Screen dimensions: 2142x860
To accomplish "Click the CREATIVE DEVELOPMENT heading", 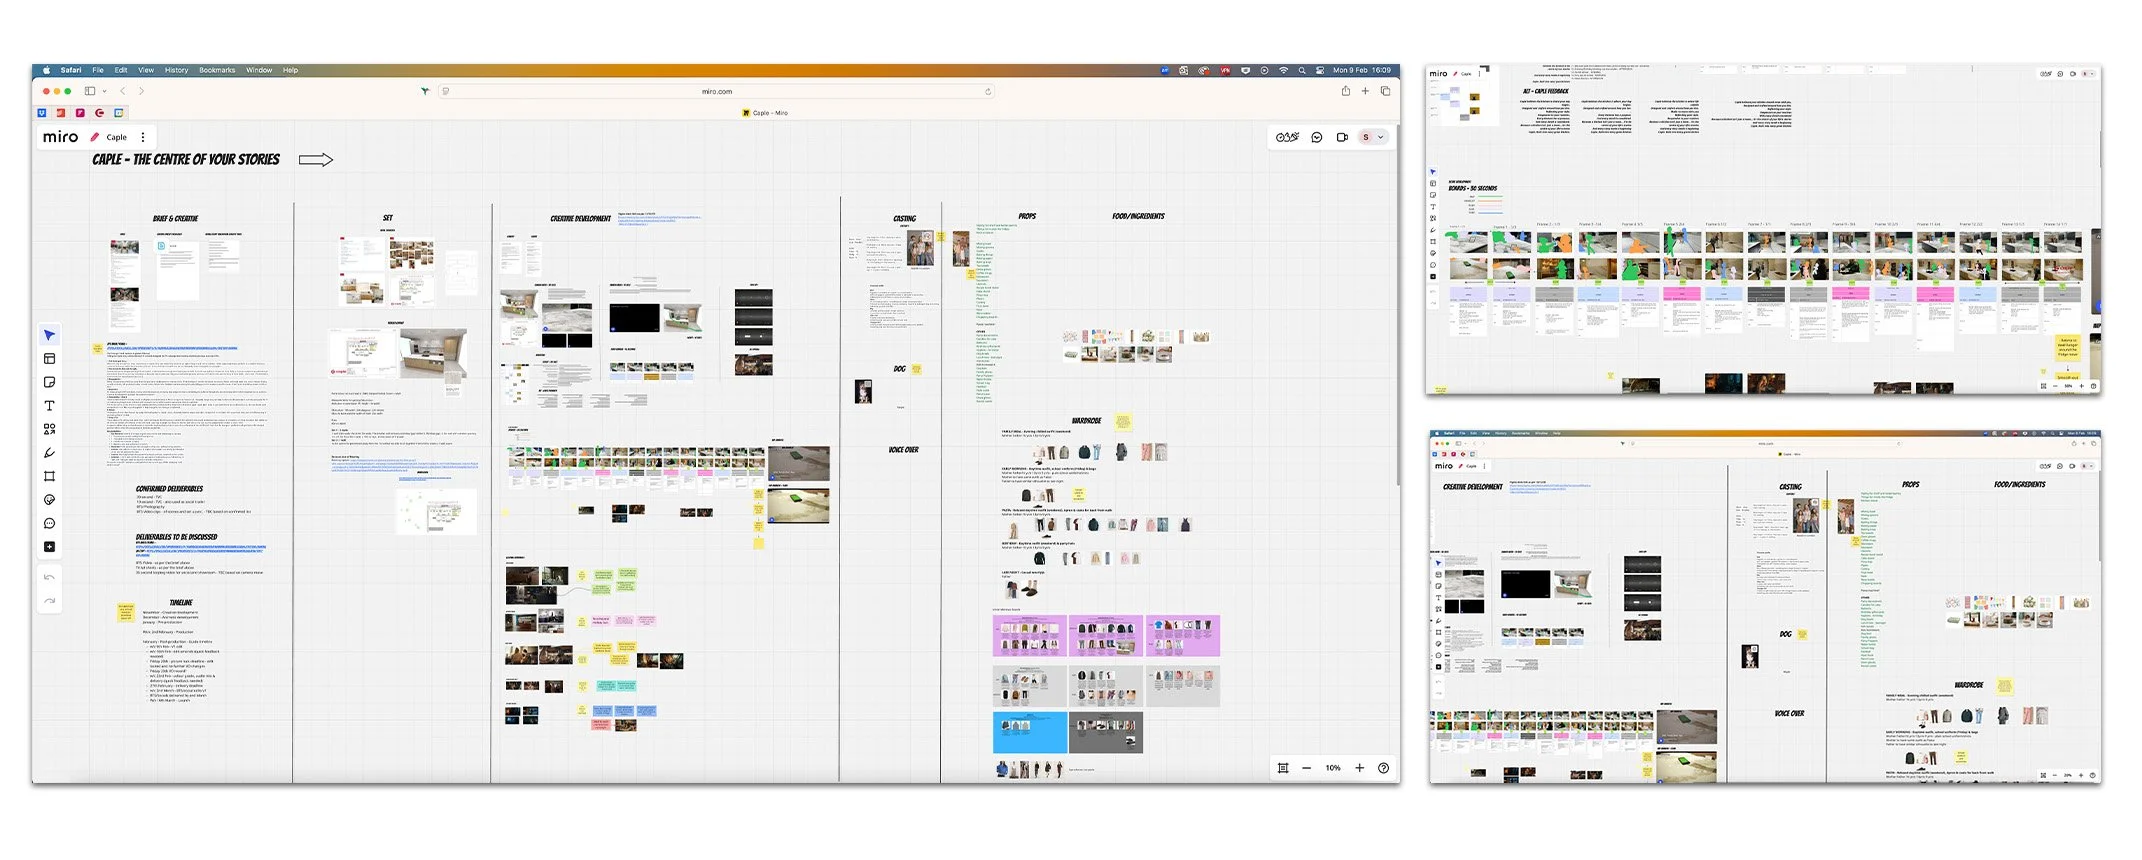I will tap(580, 218).
